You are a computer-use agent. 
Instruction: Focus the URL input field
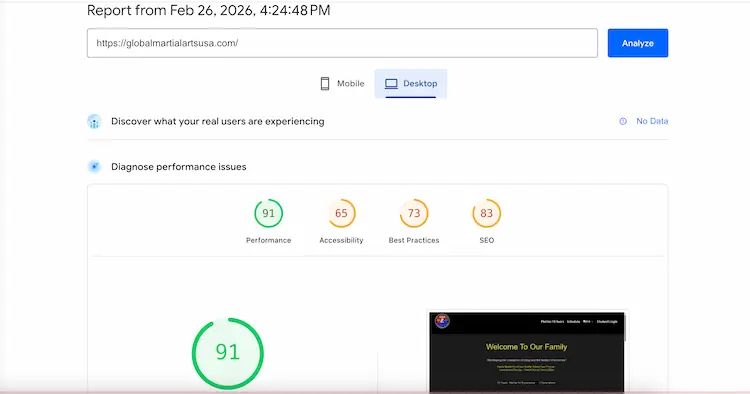(x=342, y=43)
